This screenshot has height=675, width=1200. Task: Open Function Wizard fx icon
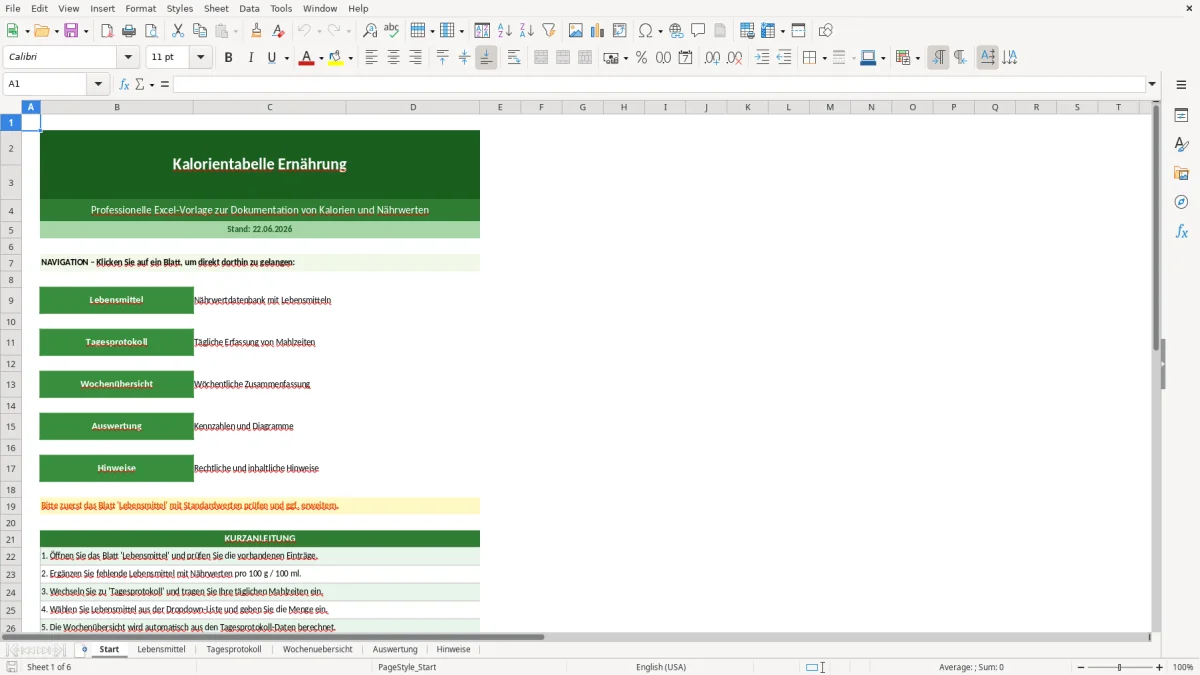point(124,84)
